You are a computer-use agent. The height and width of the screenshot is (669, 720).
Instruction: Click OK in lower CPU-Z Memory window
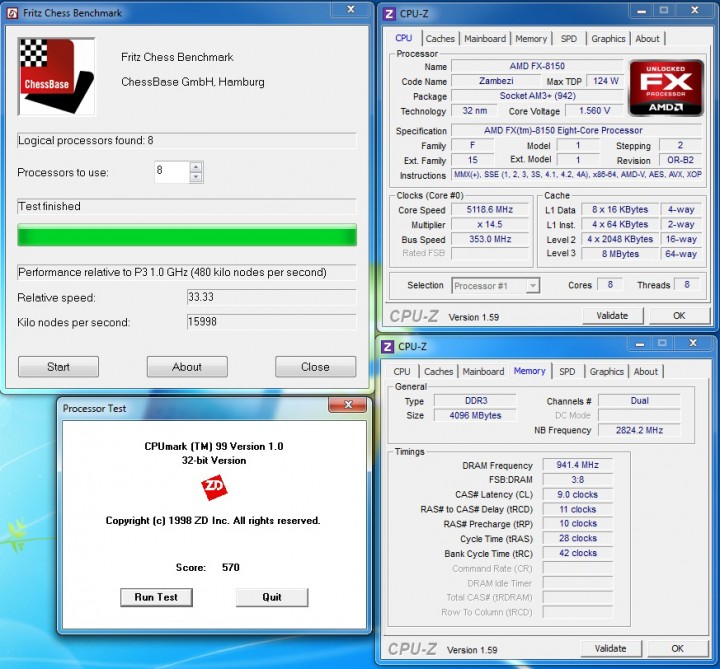coord(678,648)
